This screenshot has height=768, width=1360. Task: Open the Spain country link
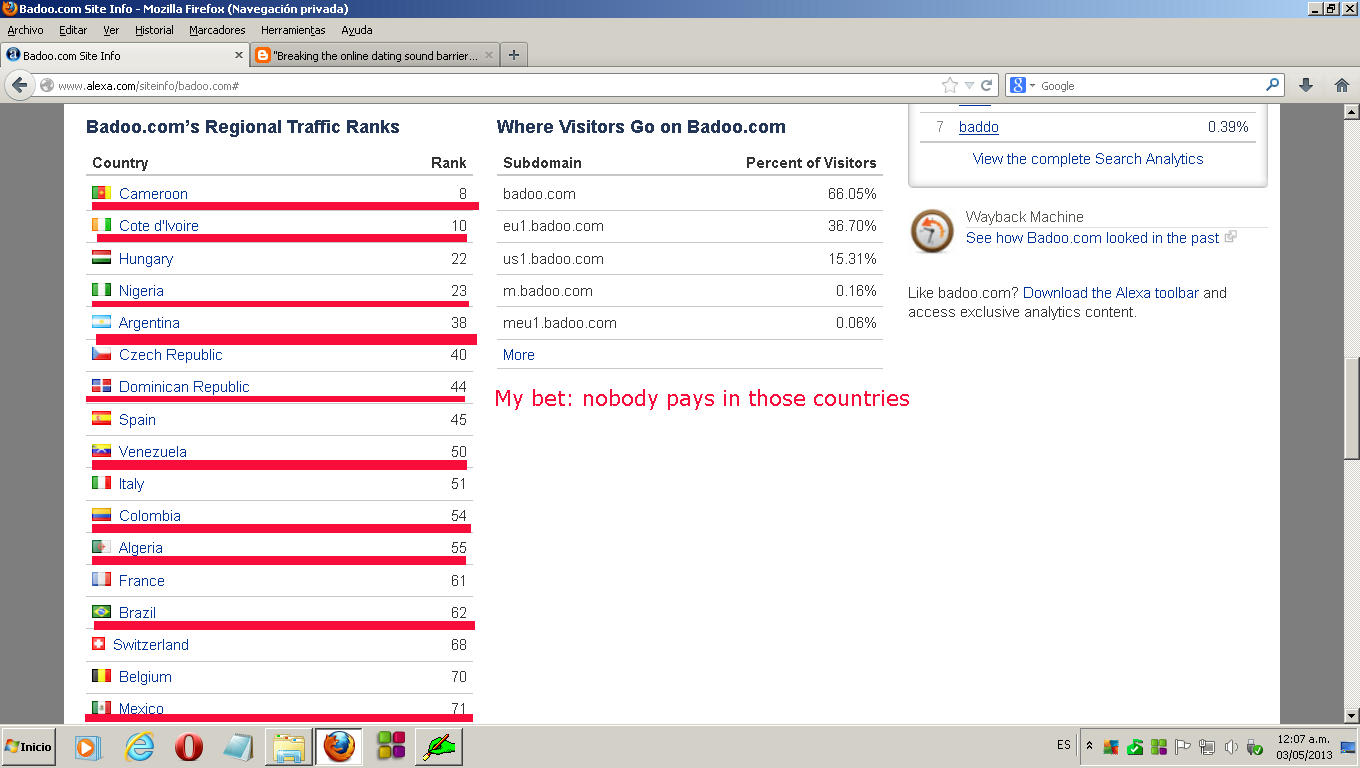(x=137, y=420)
